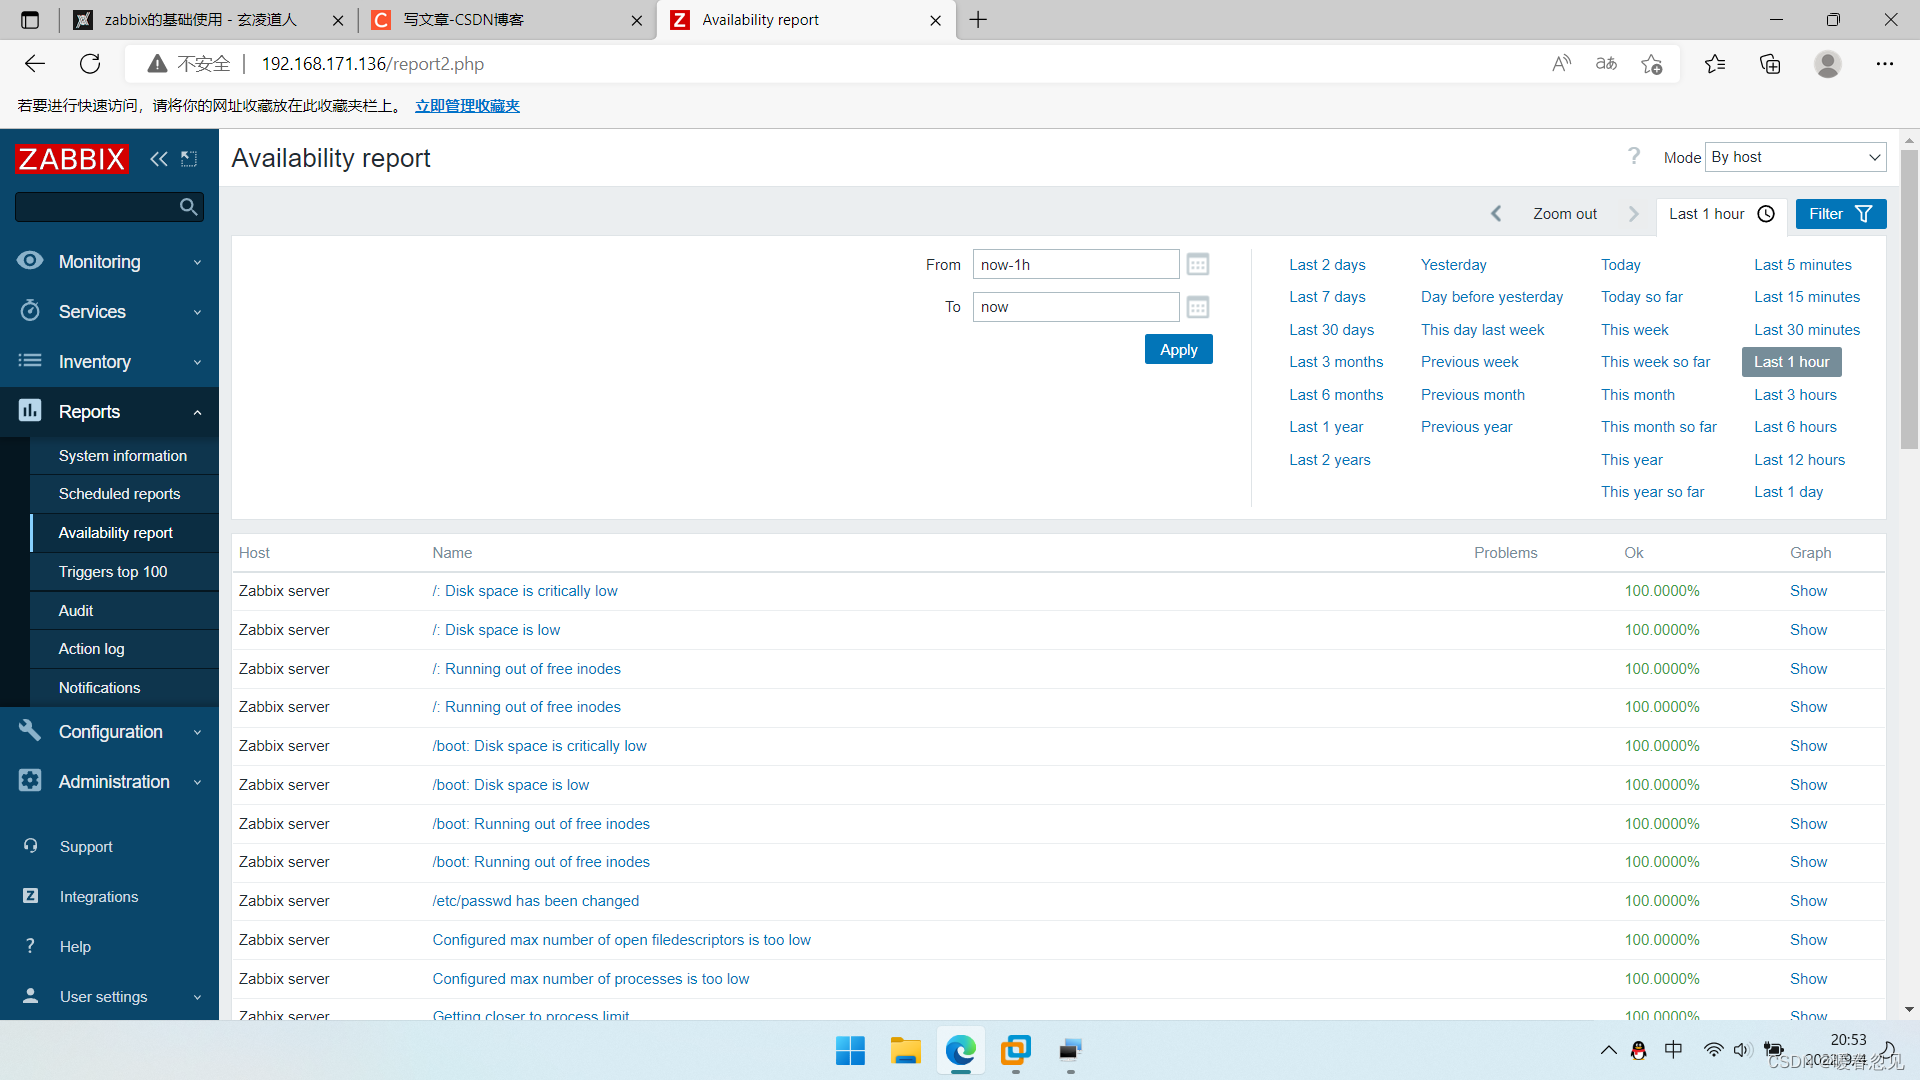Open Scheduled reports page
This screenshot has width=1920, height=1080.
point(120,494)
